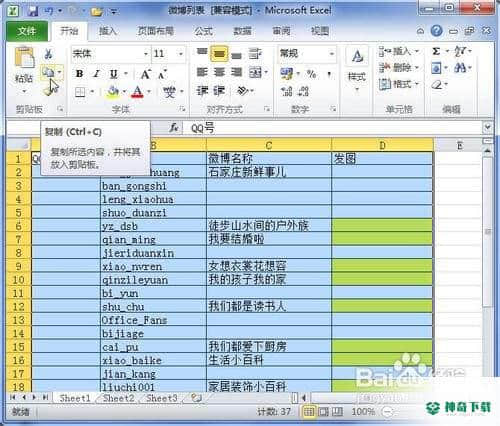Viewport: 500px width, 426px height.
Task: Click the Find and Select binoculars icon
Action: (x=460, y=68)
